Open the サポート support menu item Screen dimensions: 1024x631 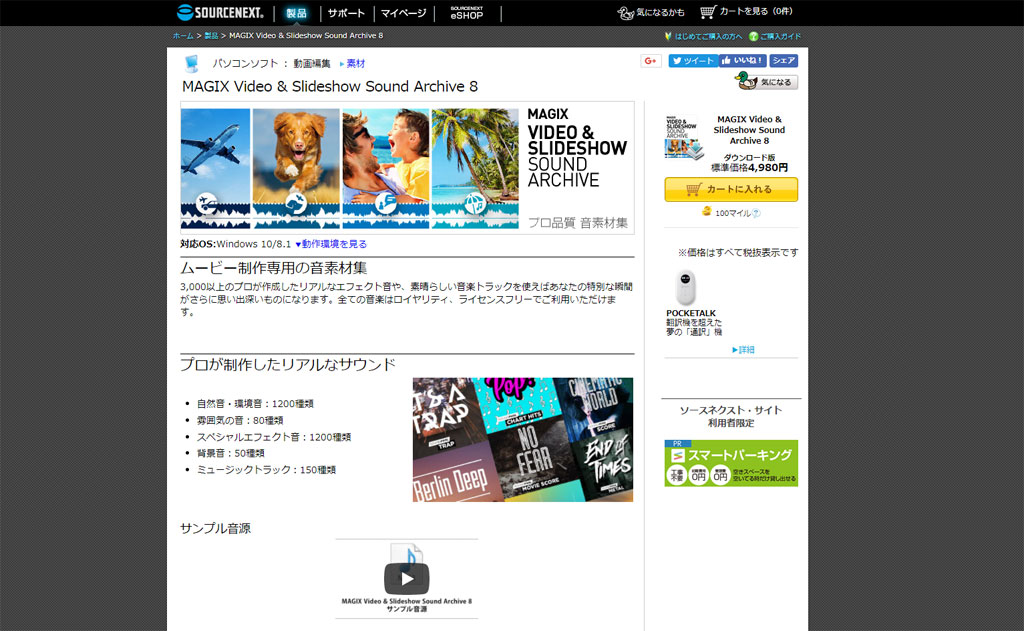(346, 13)
